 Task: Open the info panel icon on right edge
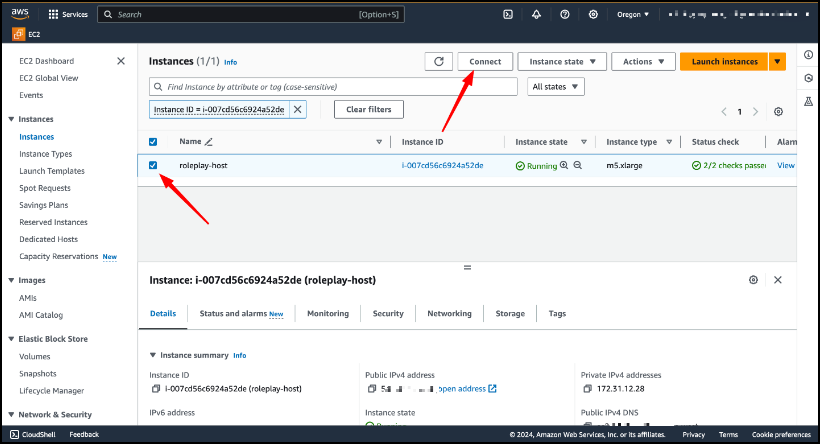(808, 55)
